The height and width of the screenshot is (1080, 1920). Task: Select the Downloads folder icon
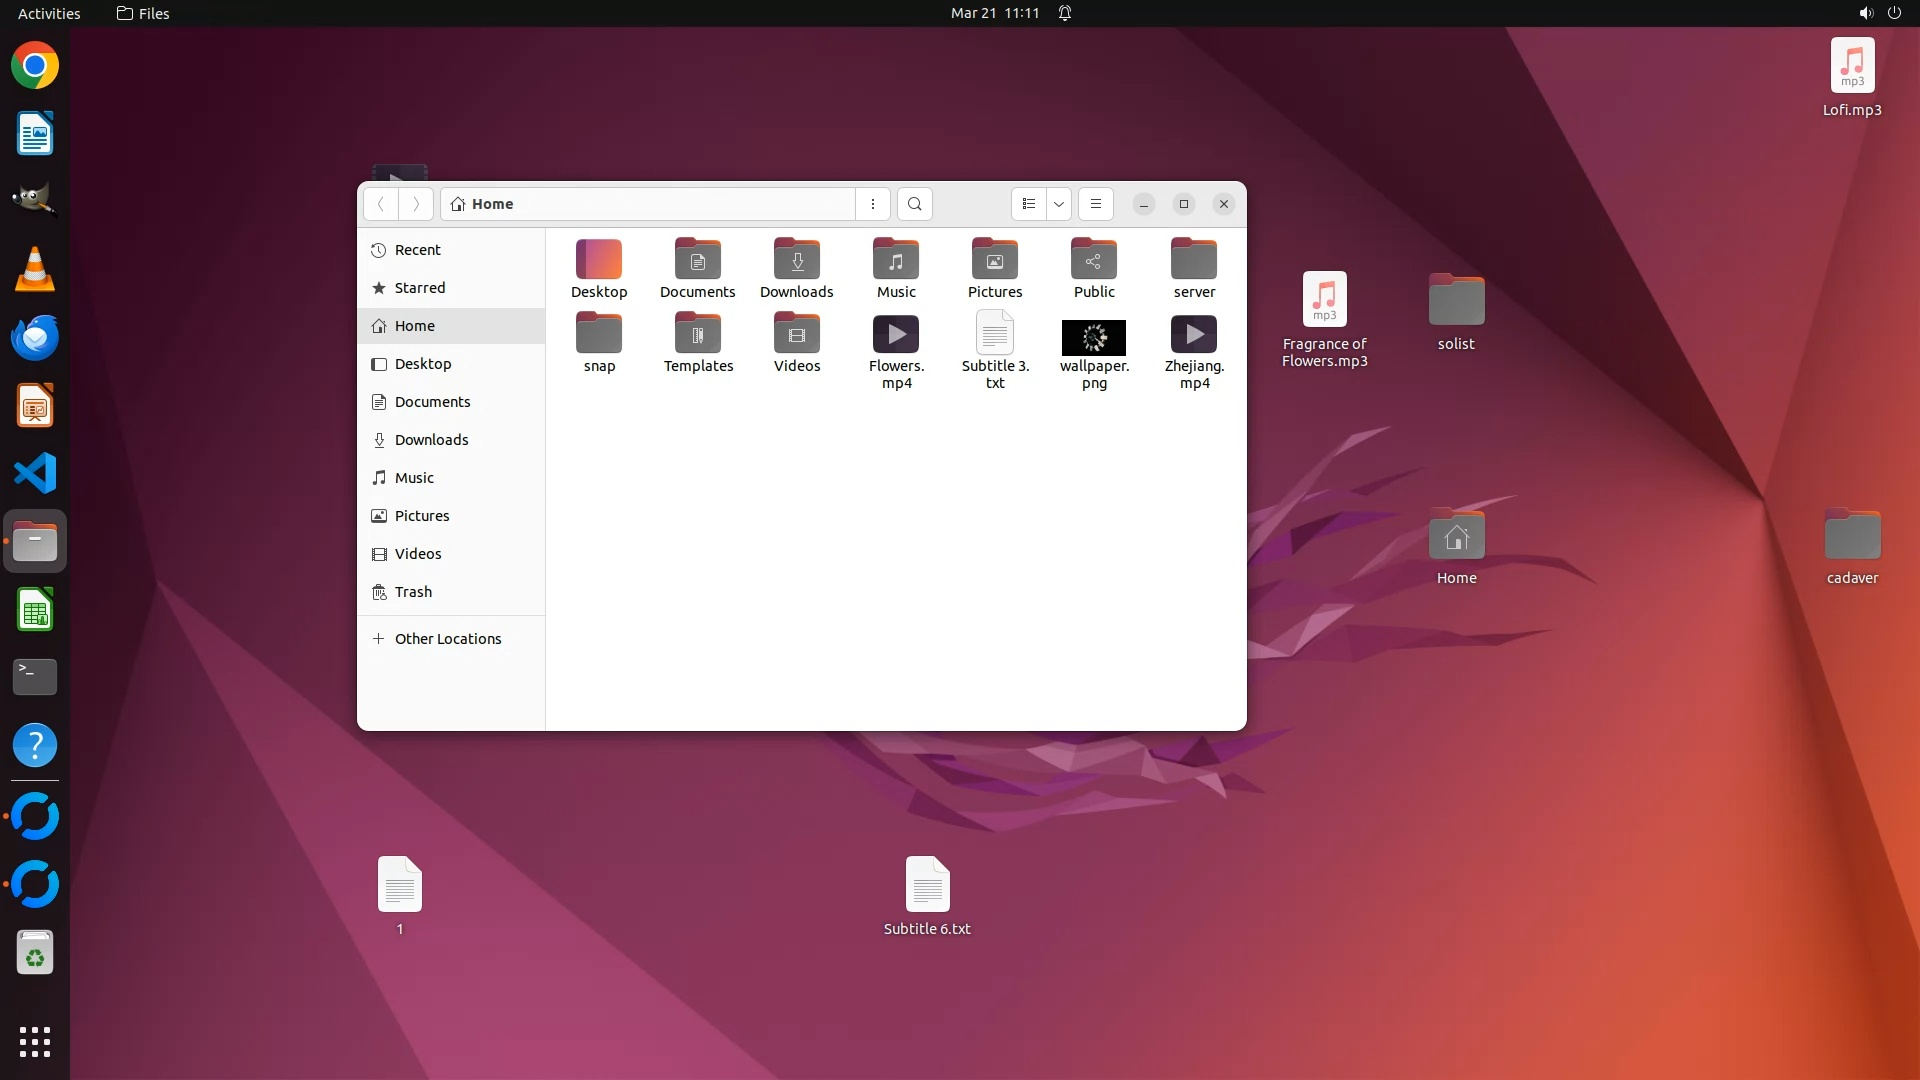pos(797,261)
